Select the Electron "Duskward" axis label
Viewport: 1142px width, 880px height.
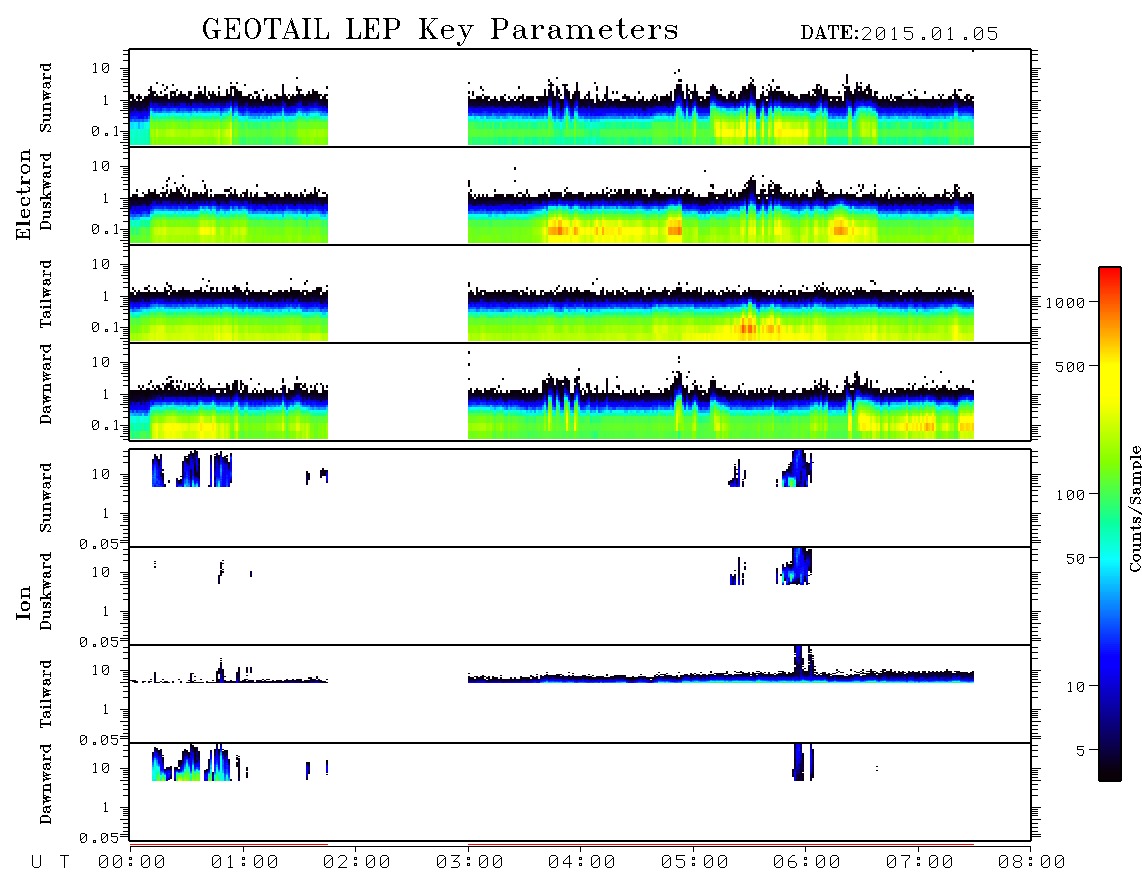pyautogui.click(x=46, y=191)
